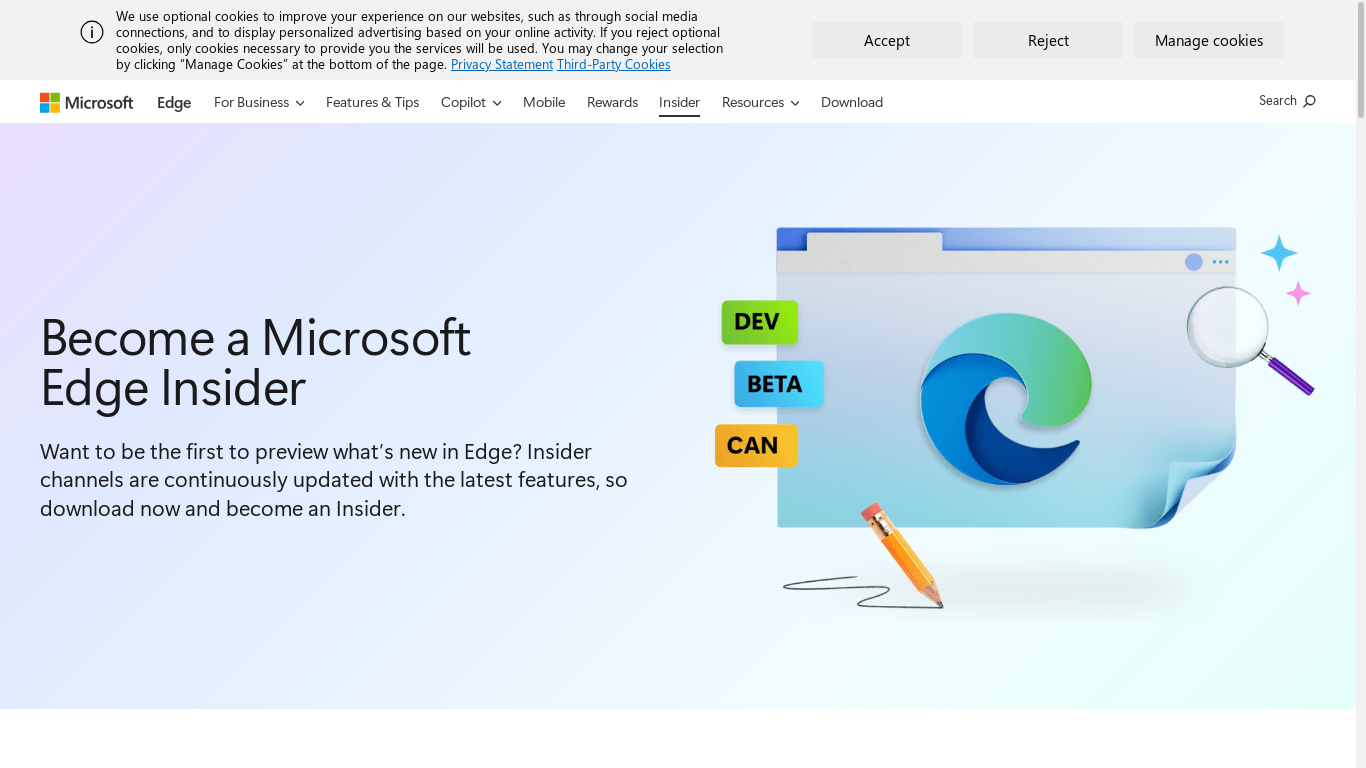This screenshot has height=768, width=1366.
Task: Open Manage cookies settings
Action: tap(1209, 40)
